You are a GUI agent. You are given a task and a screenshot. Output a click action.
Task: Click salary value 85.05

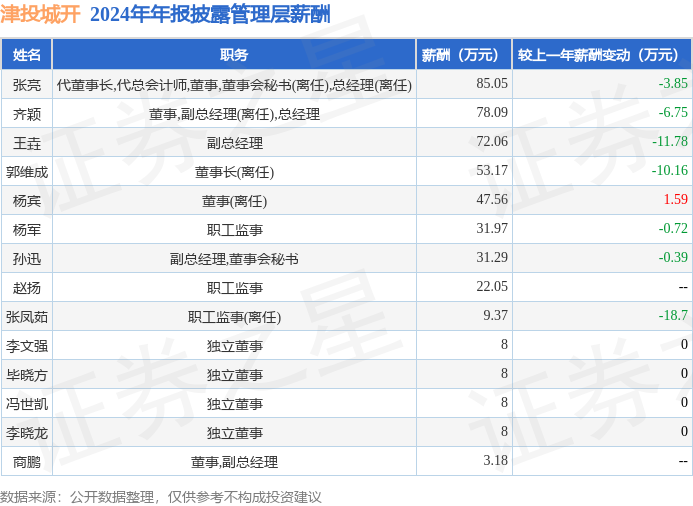coord(492,83)
